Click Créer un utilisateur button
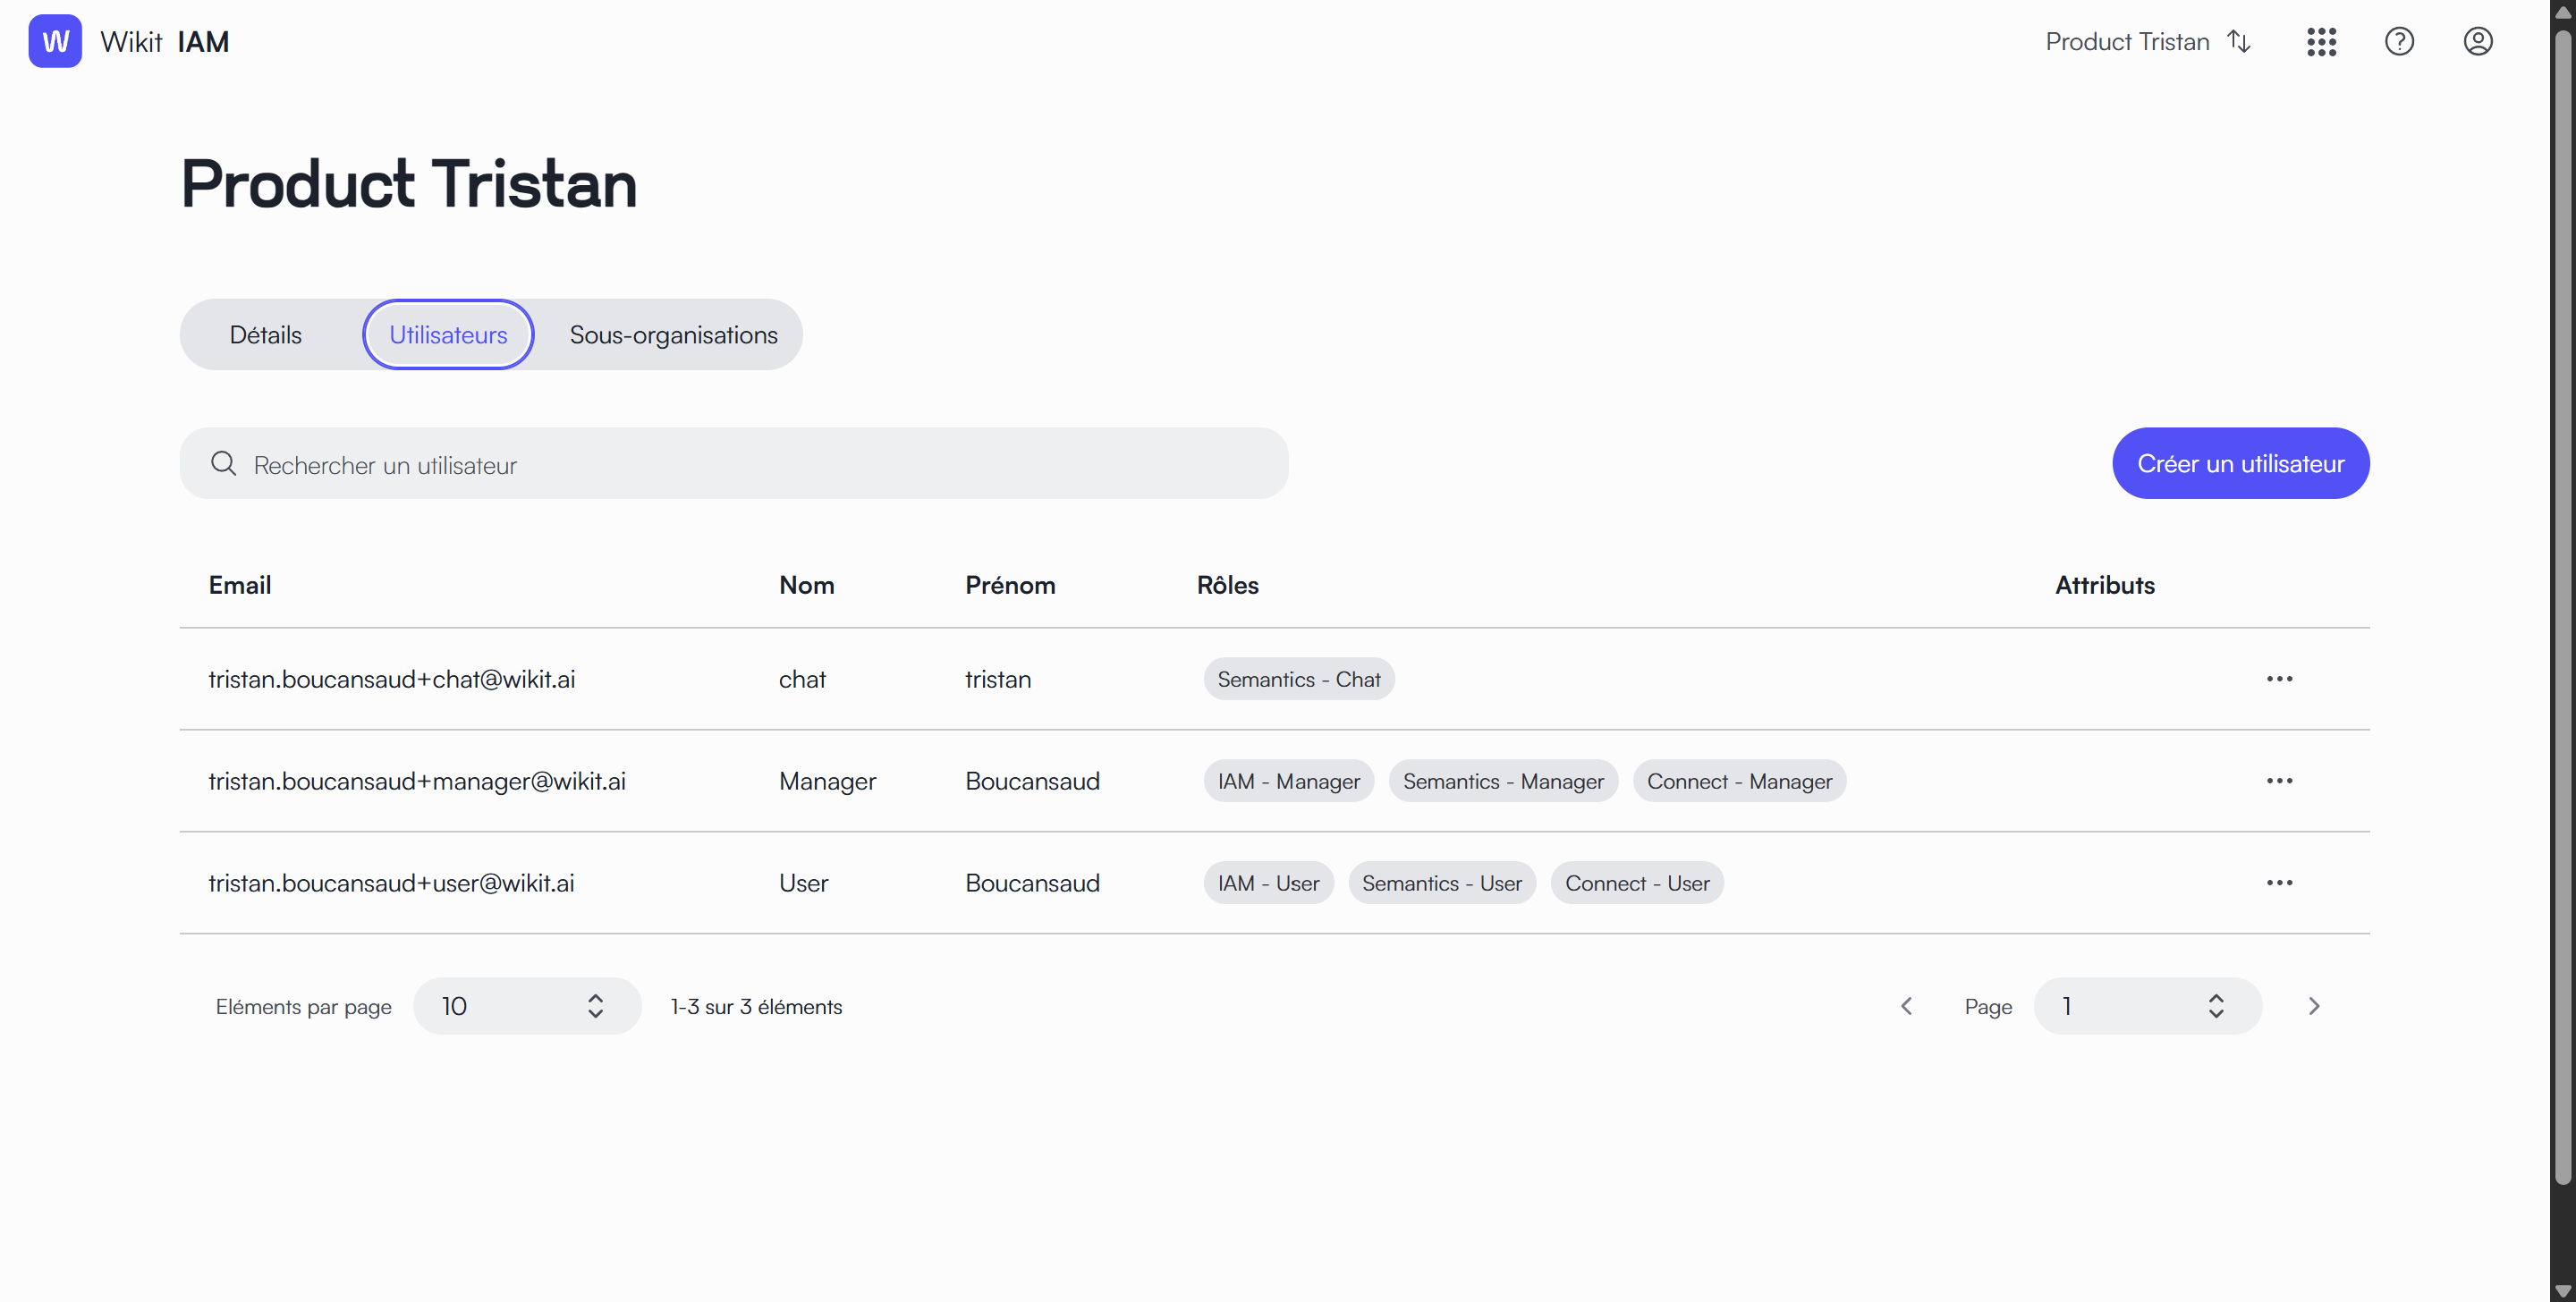The height and width of the screenshot is (1302, 2576). pyautogui.click(x=2240, y=463)
